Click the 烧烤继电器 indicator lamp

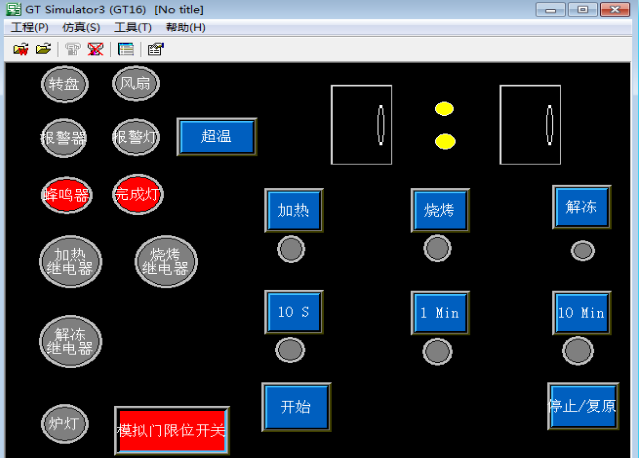(x=166, y=262)
